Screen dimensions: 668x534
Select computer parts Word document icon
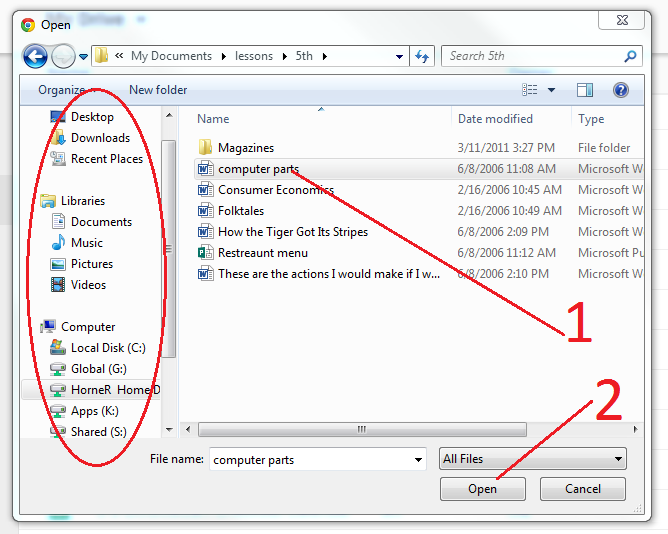205,169
